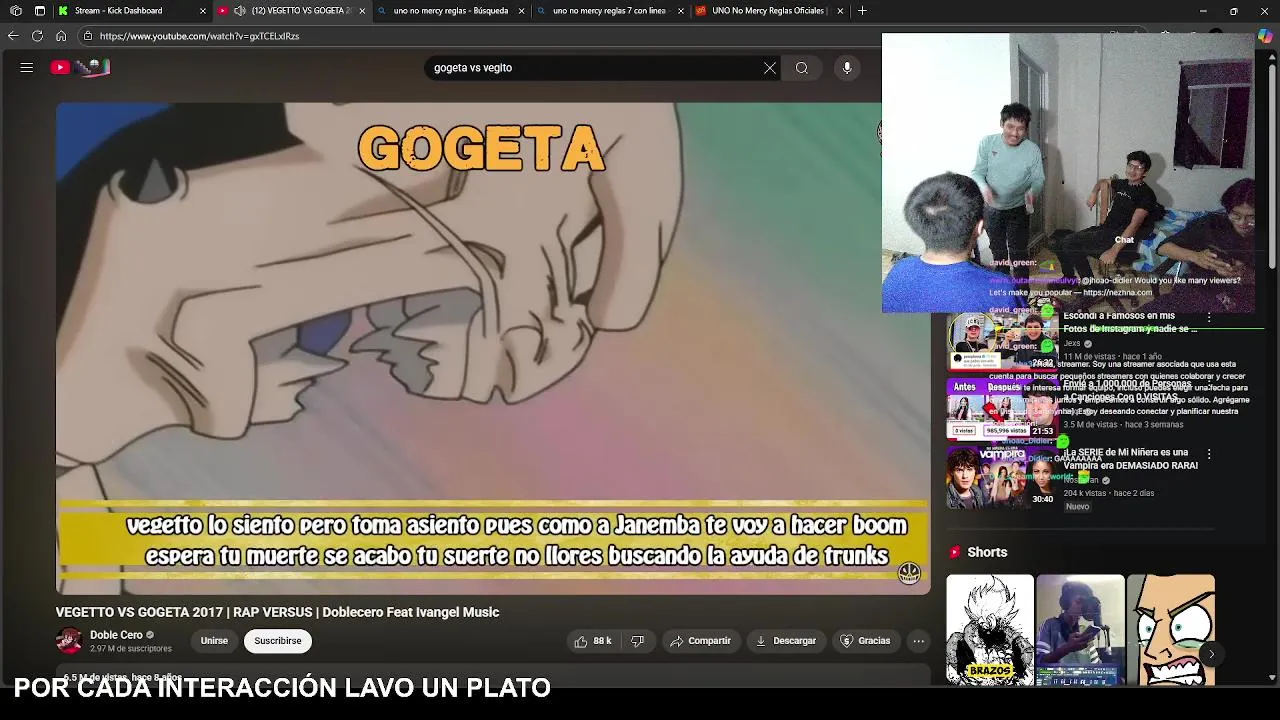The height and width of the screenshot is (720, 1280).
Task: Open the browser home page
Action: pos(61,36)
